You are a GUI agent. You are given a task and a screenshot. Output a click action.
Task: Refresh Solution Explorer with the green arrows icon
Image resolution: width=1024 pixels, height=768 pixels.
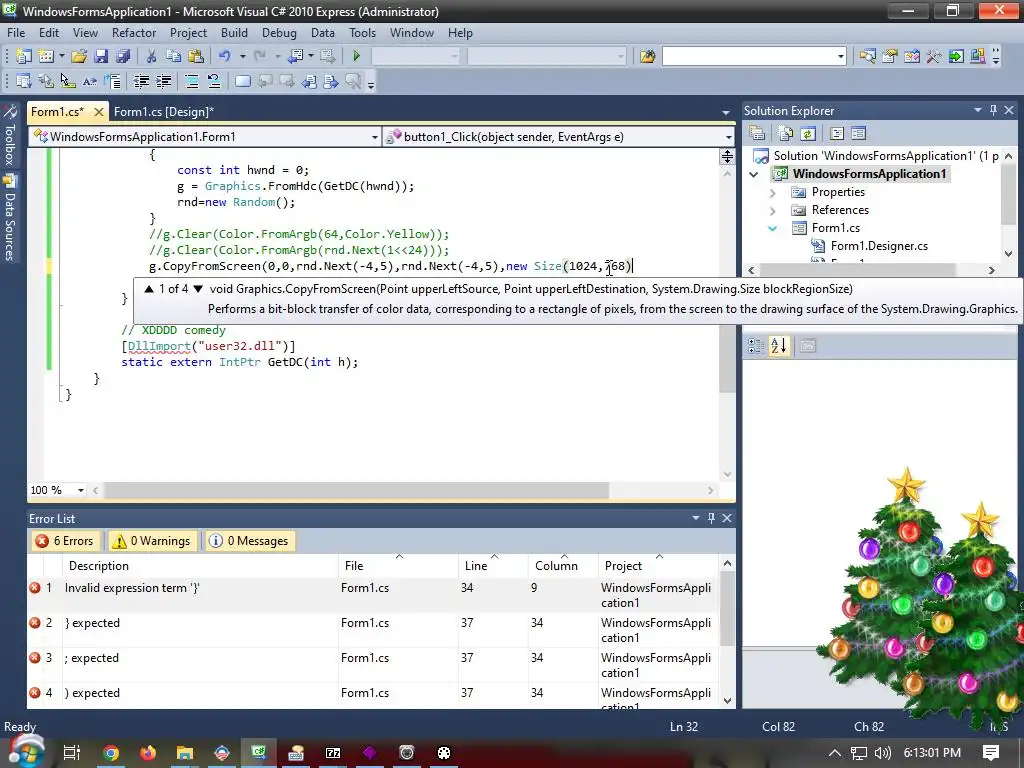(808, 134)
